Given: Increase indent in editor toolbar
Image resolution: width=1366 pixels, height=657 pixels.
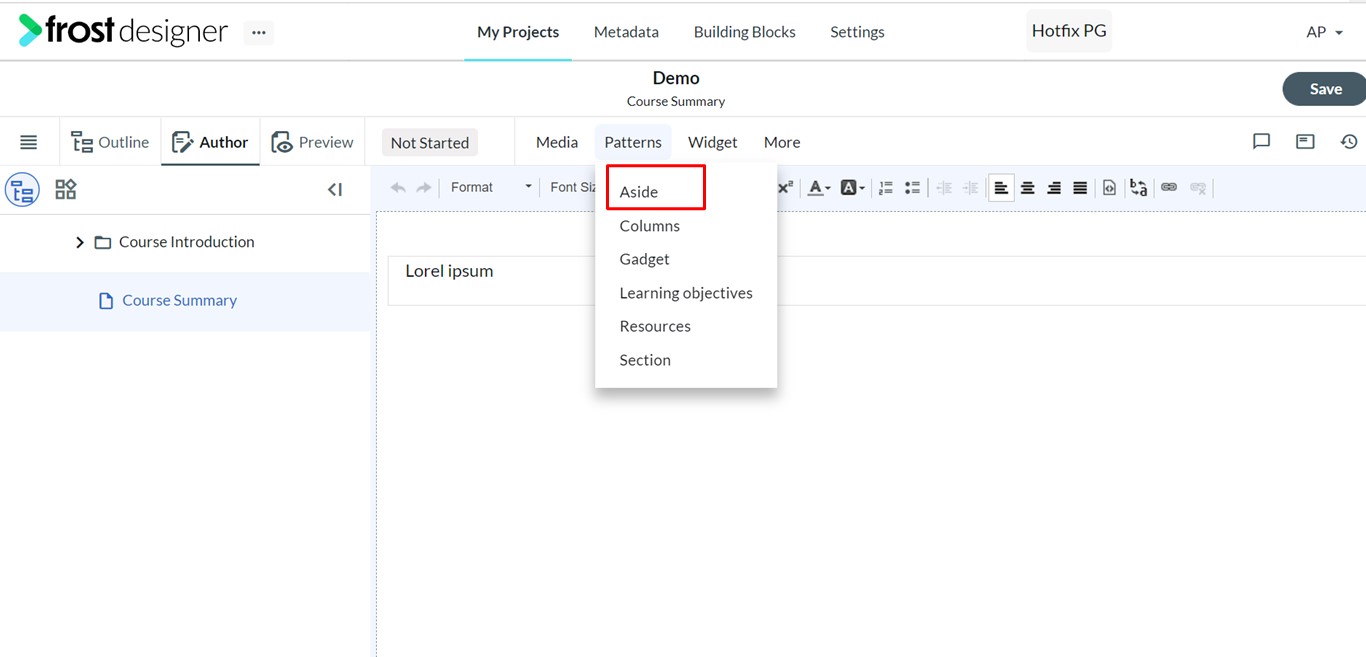Looking at the screenshot, I should click(x=970, y=187).
